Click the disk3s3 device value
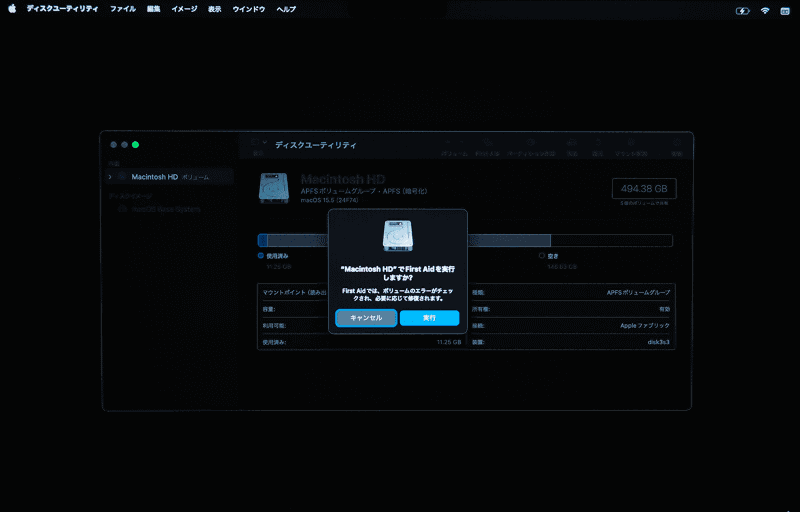The image size is (800, 512). point(658,342)
